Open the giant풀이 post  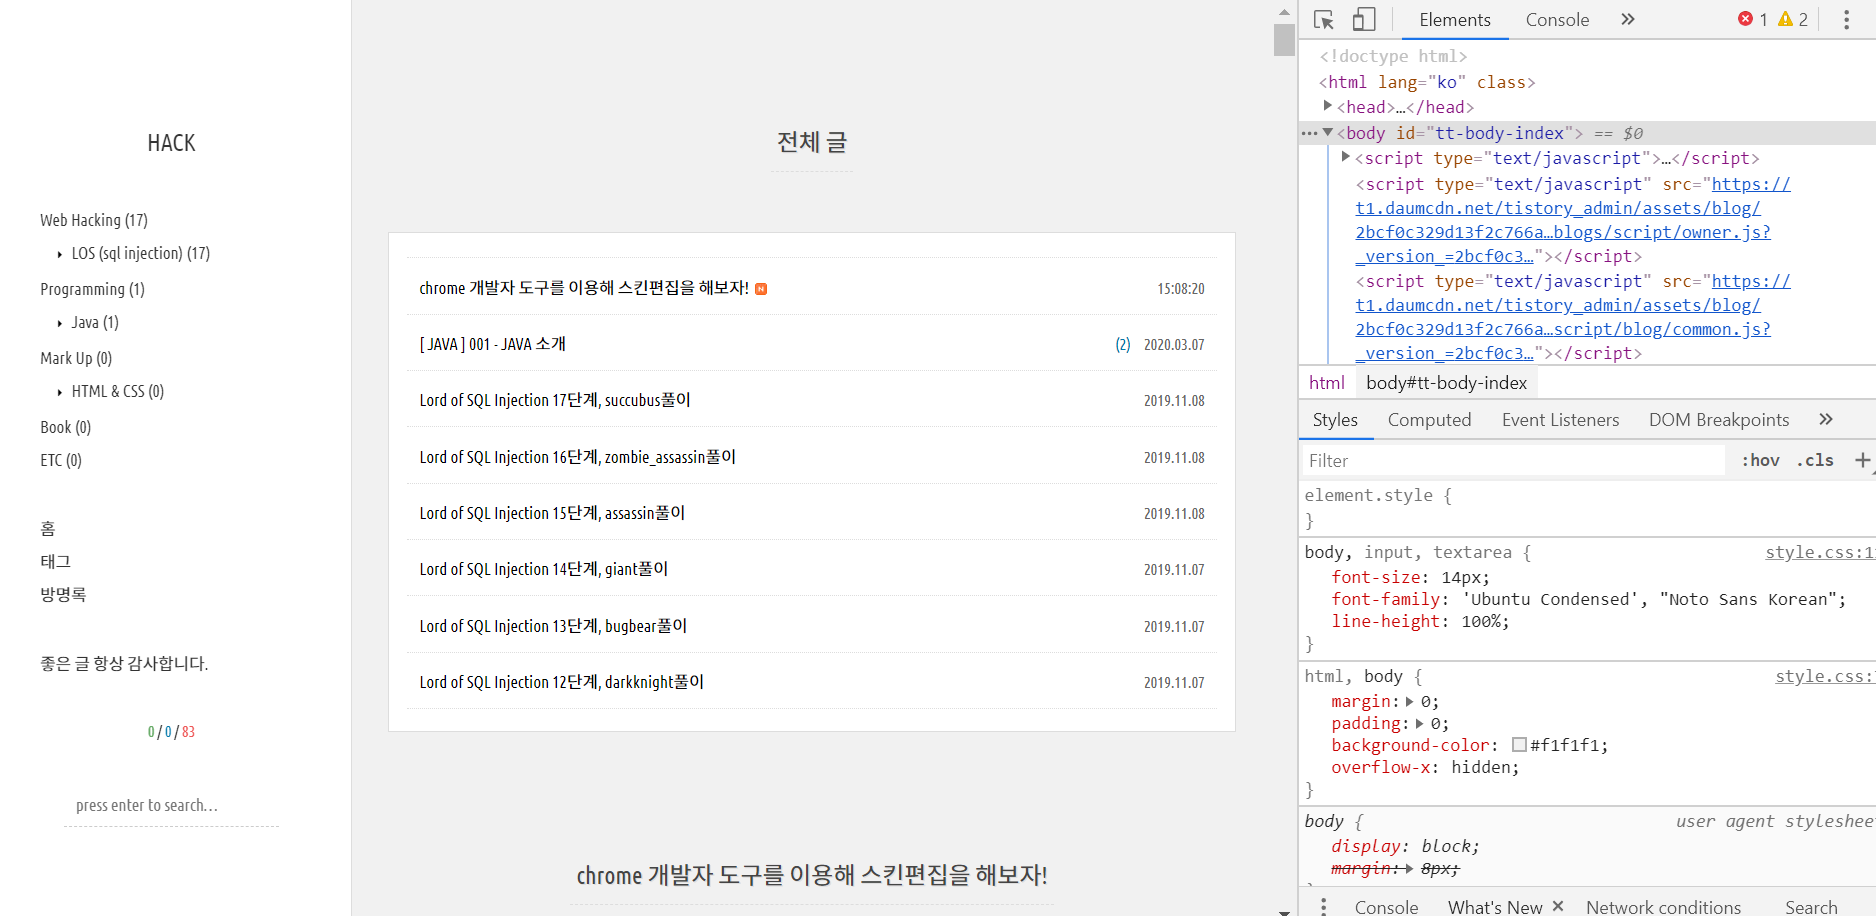pyautogui.click(x=543, y=569)
